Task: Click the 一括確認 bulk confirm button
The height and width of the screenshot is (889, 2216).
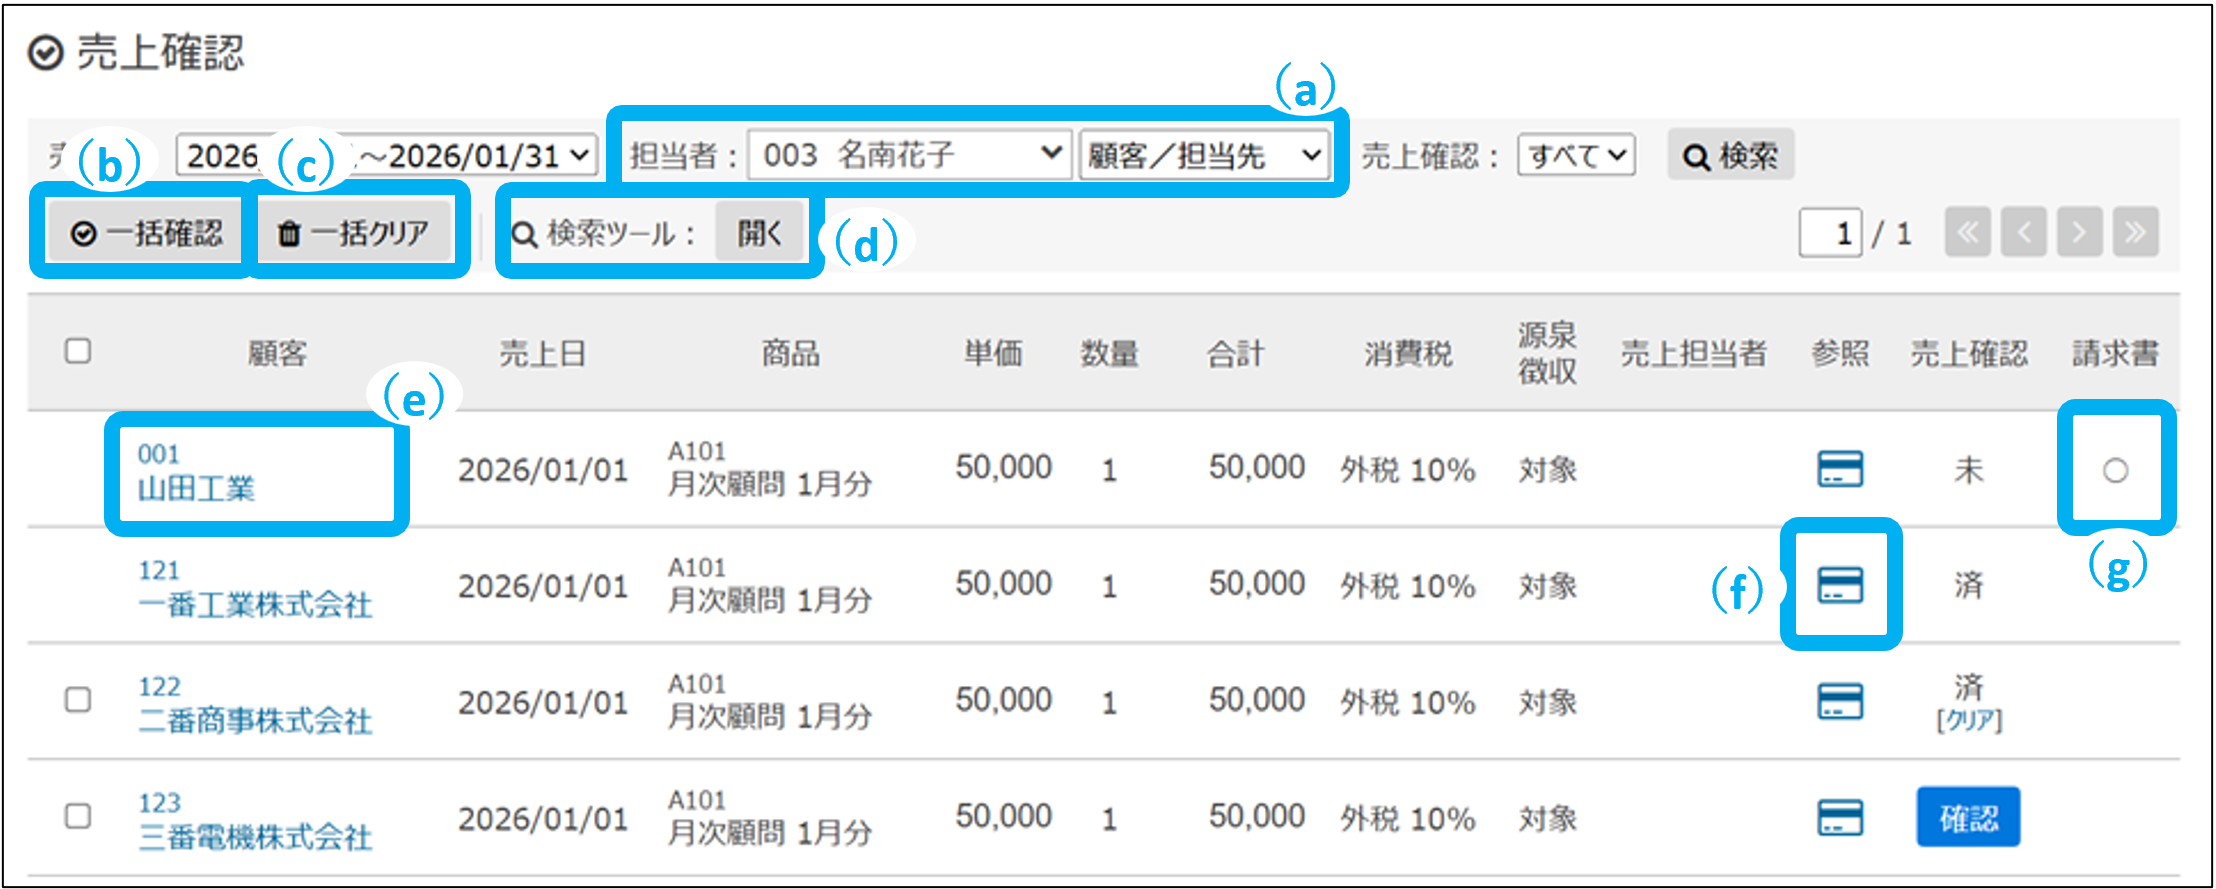Action: click(x=146, y=233)
